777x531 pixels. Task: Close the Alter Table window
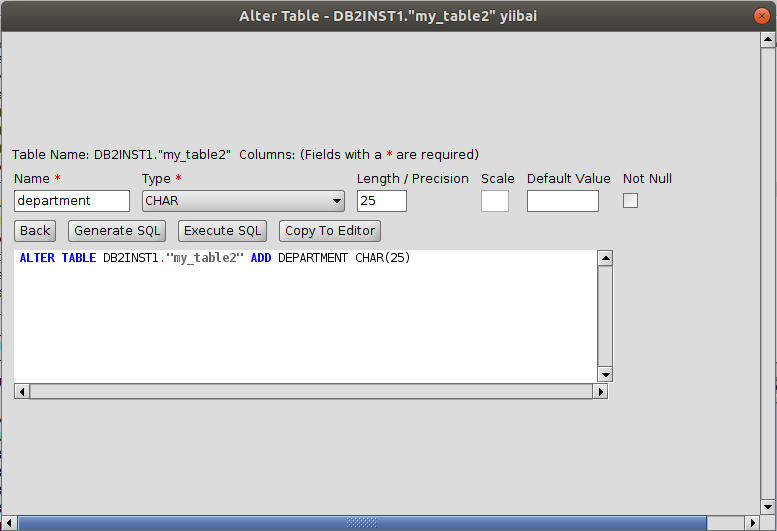click(x=762, y=15)
